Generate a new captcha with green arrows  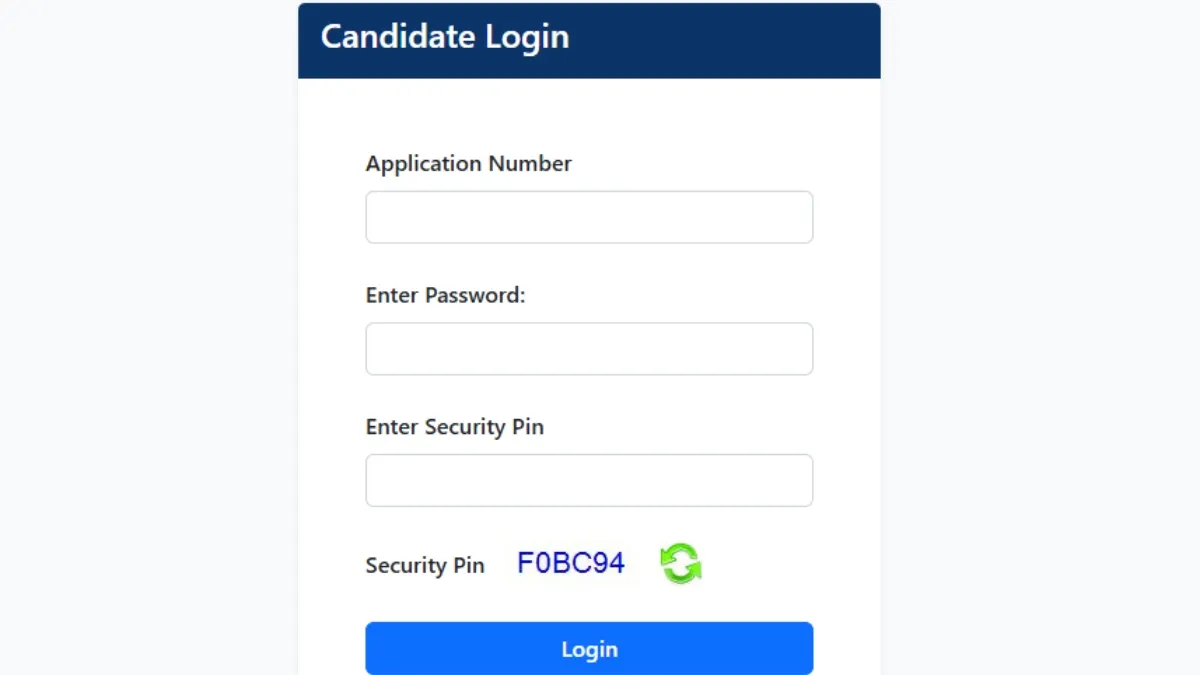681,563
